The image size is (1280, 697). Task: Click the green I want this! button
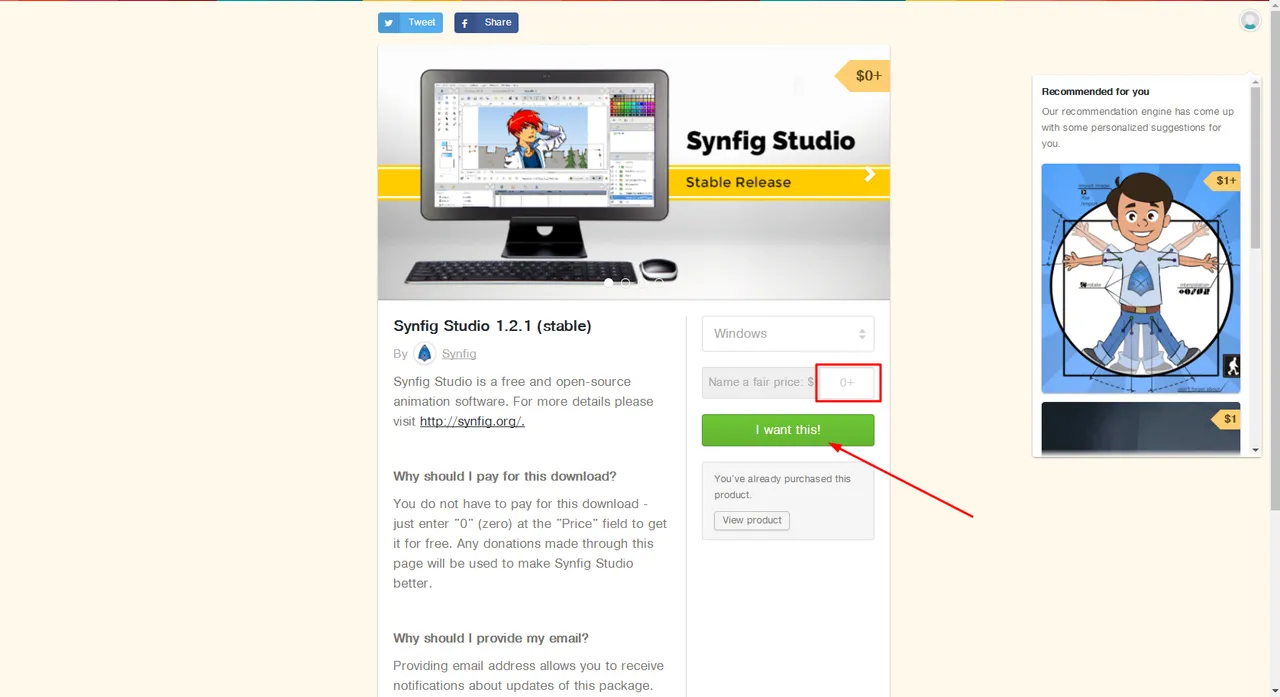(x=788, y=430)
